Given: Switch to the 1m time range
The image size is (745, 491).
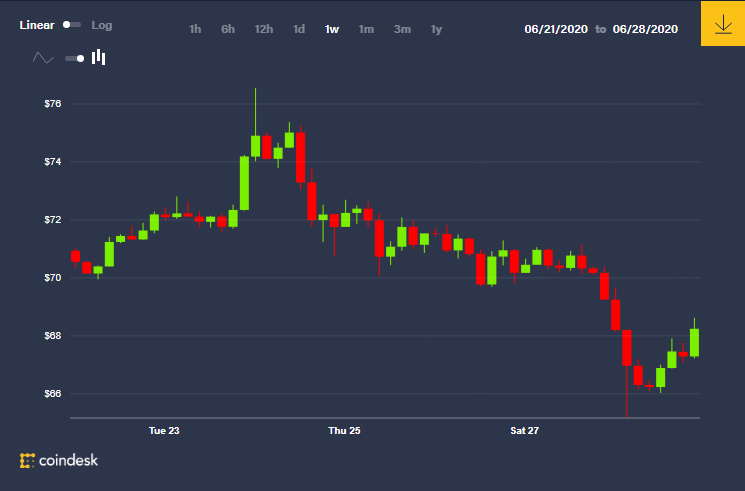Looking at the screenshot, I should pyautogui.click(x=366, y=29).
